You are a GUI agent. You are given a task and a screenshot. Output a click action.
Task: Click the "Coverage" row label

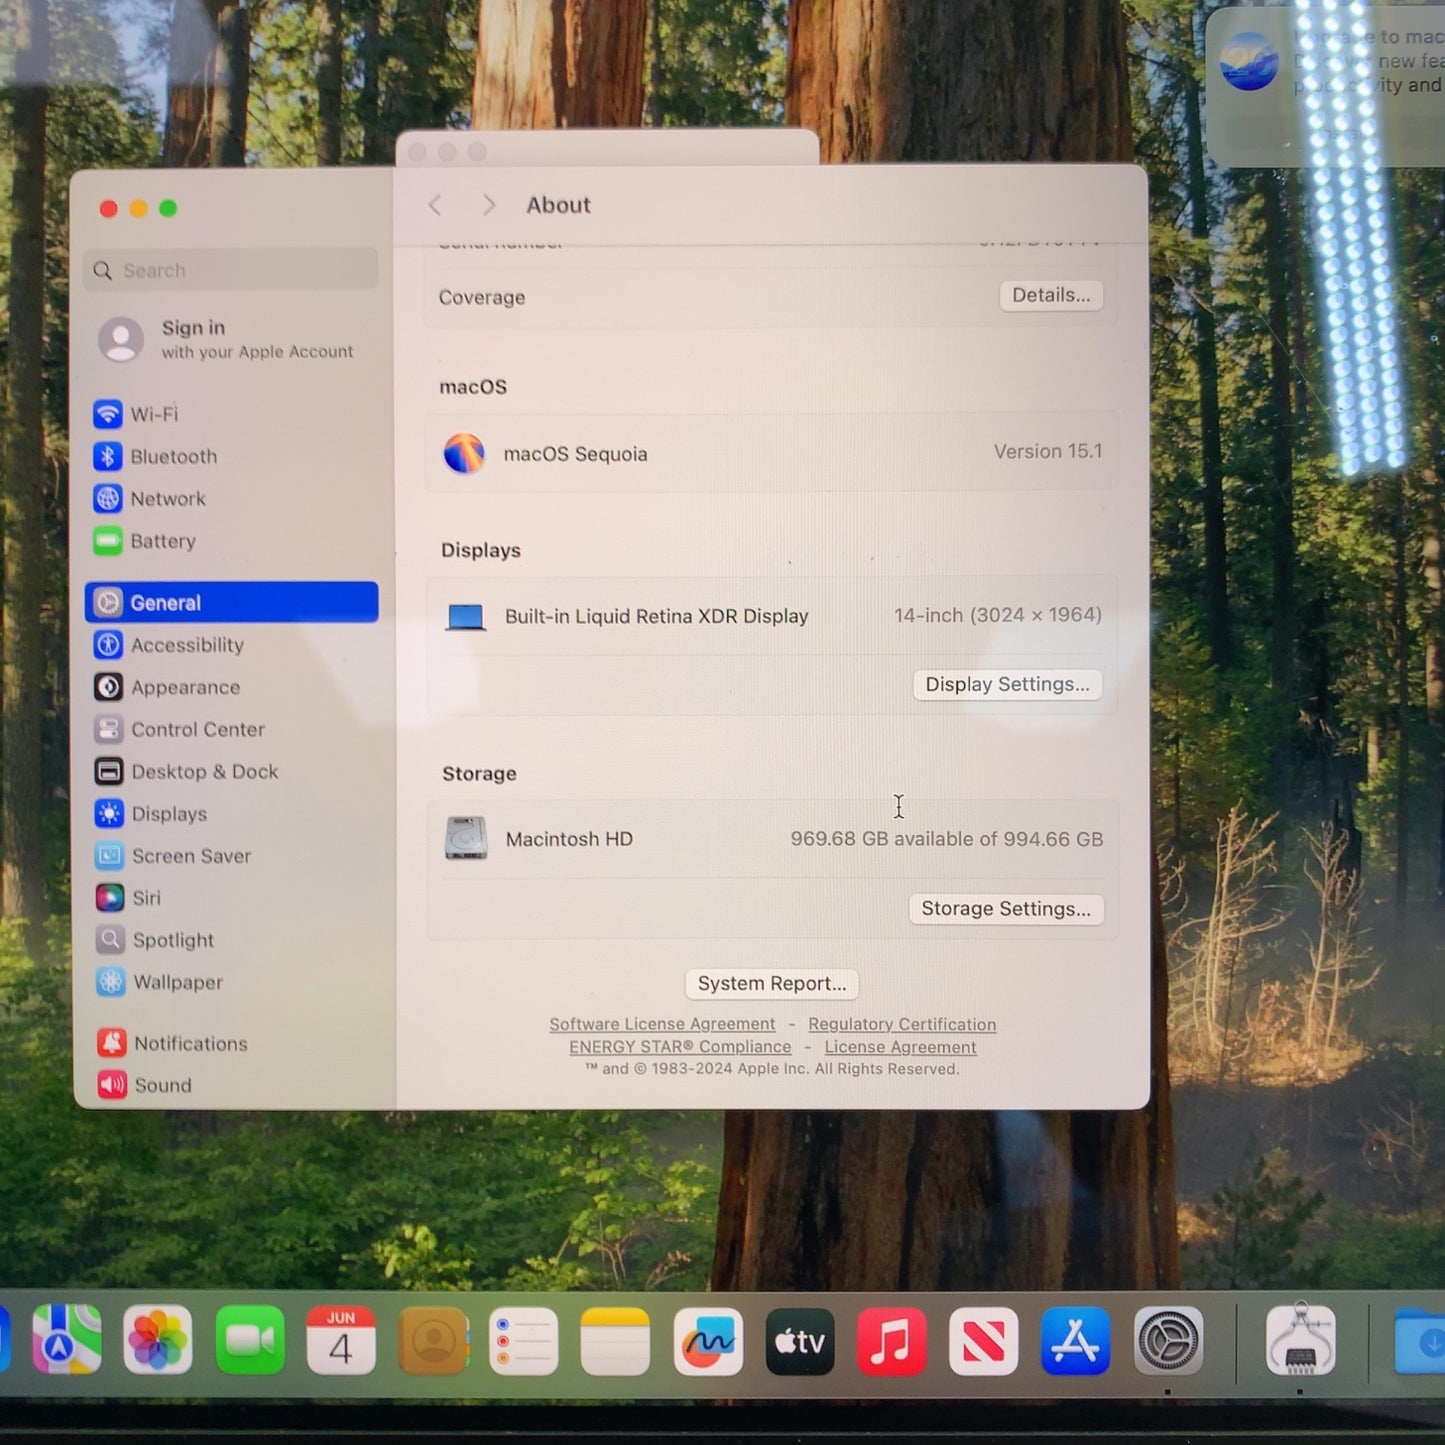[x=482, y=298]
